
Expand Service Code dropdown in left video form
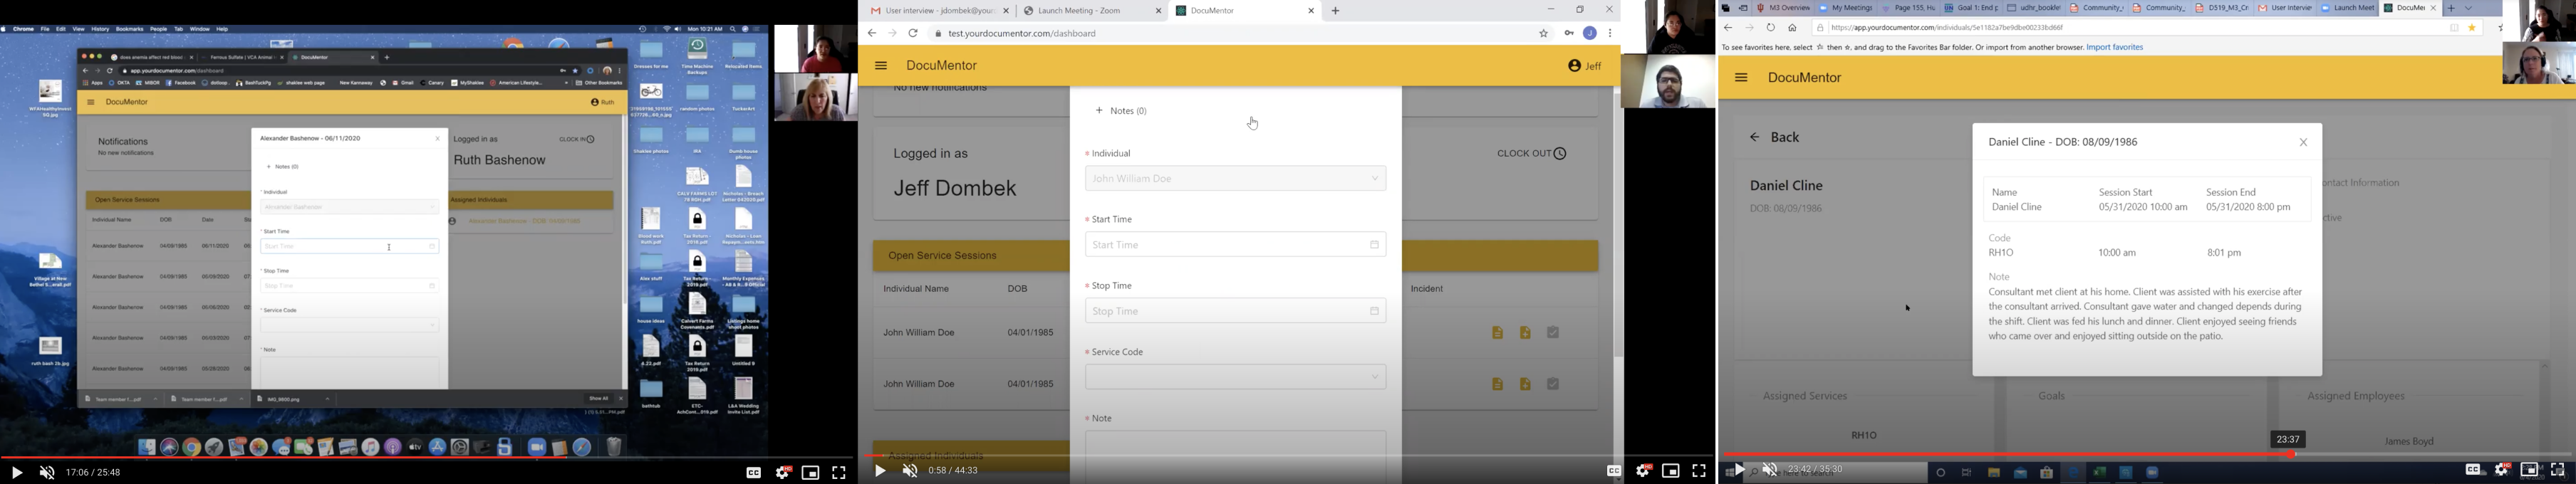(350, 325)
